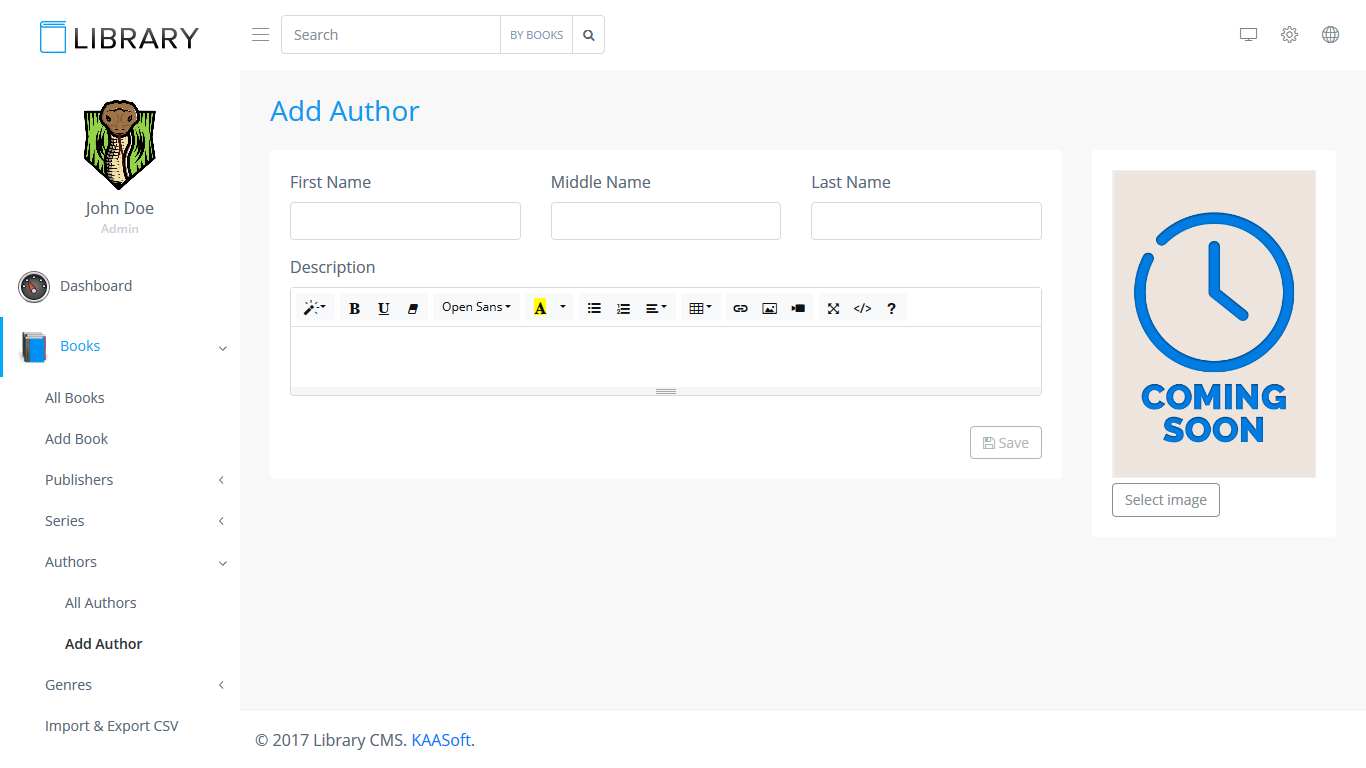
Task: Open All Authors in the sidebar
Action: [100, 603]
